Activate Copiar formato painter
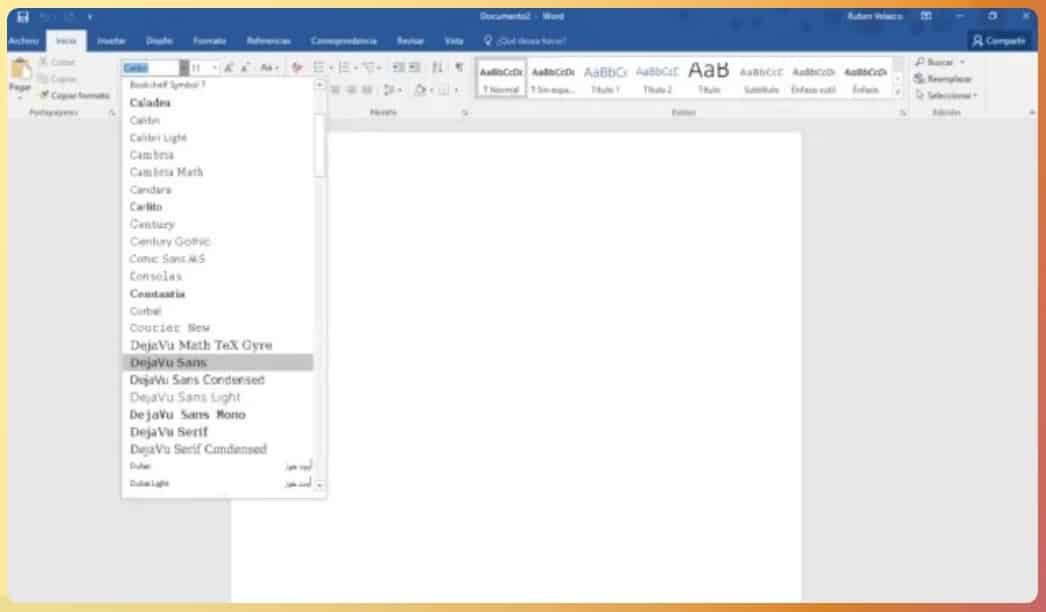Image resolution: width=1046 pixels, height=612 pixels. [75, 95]
